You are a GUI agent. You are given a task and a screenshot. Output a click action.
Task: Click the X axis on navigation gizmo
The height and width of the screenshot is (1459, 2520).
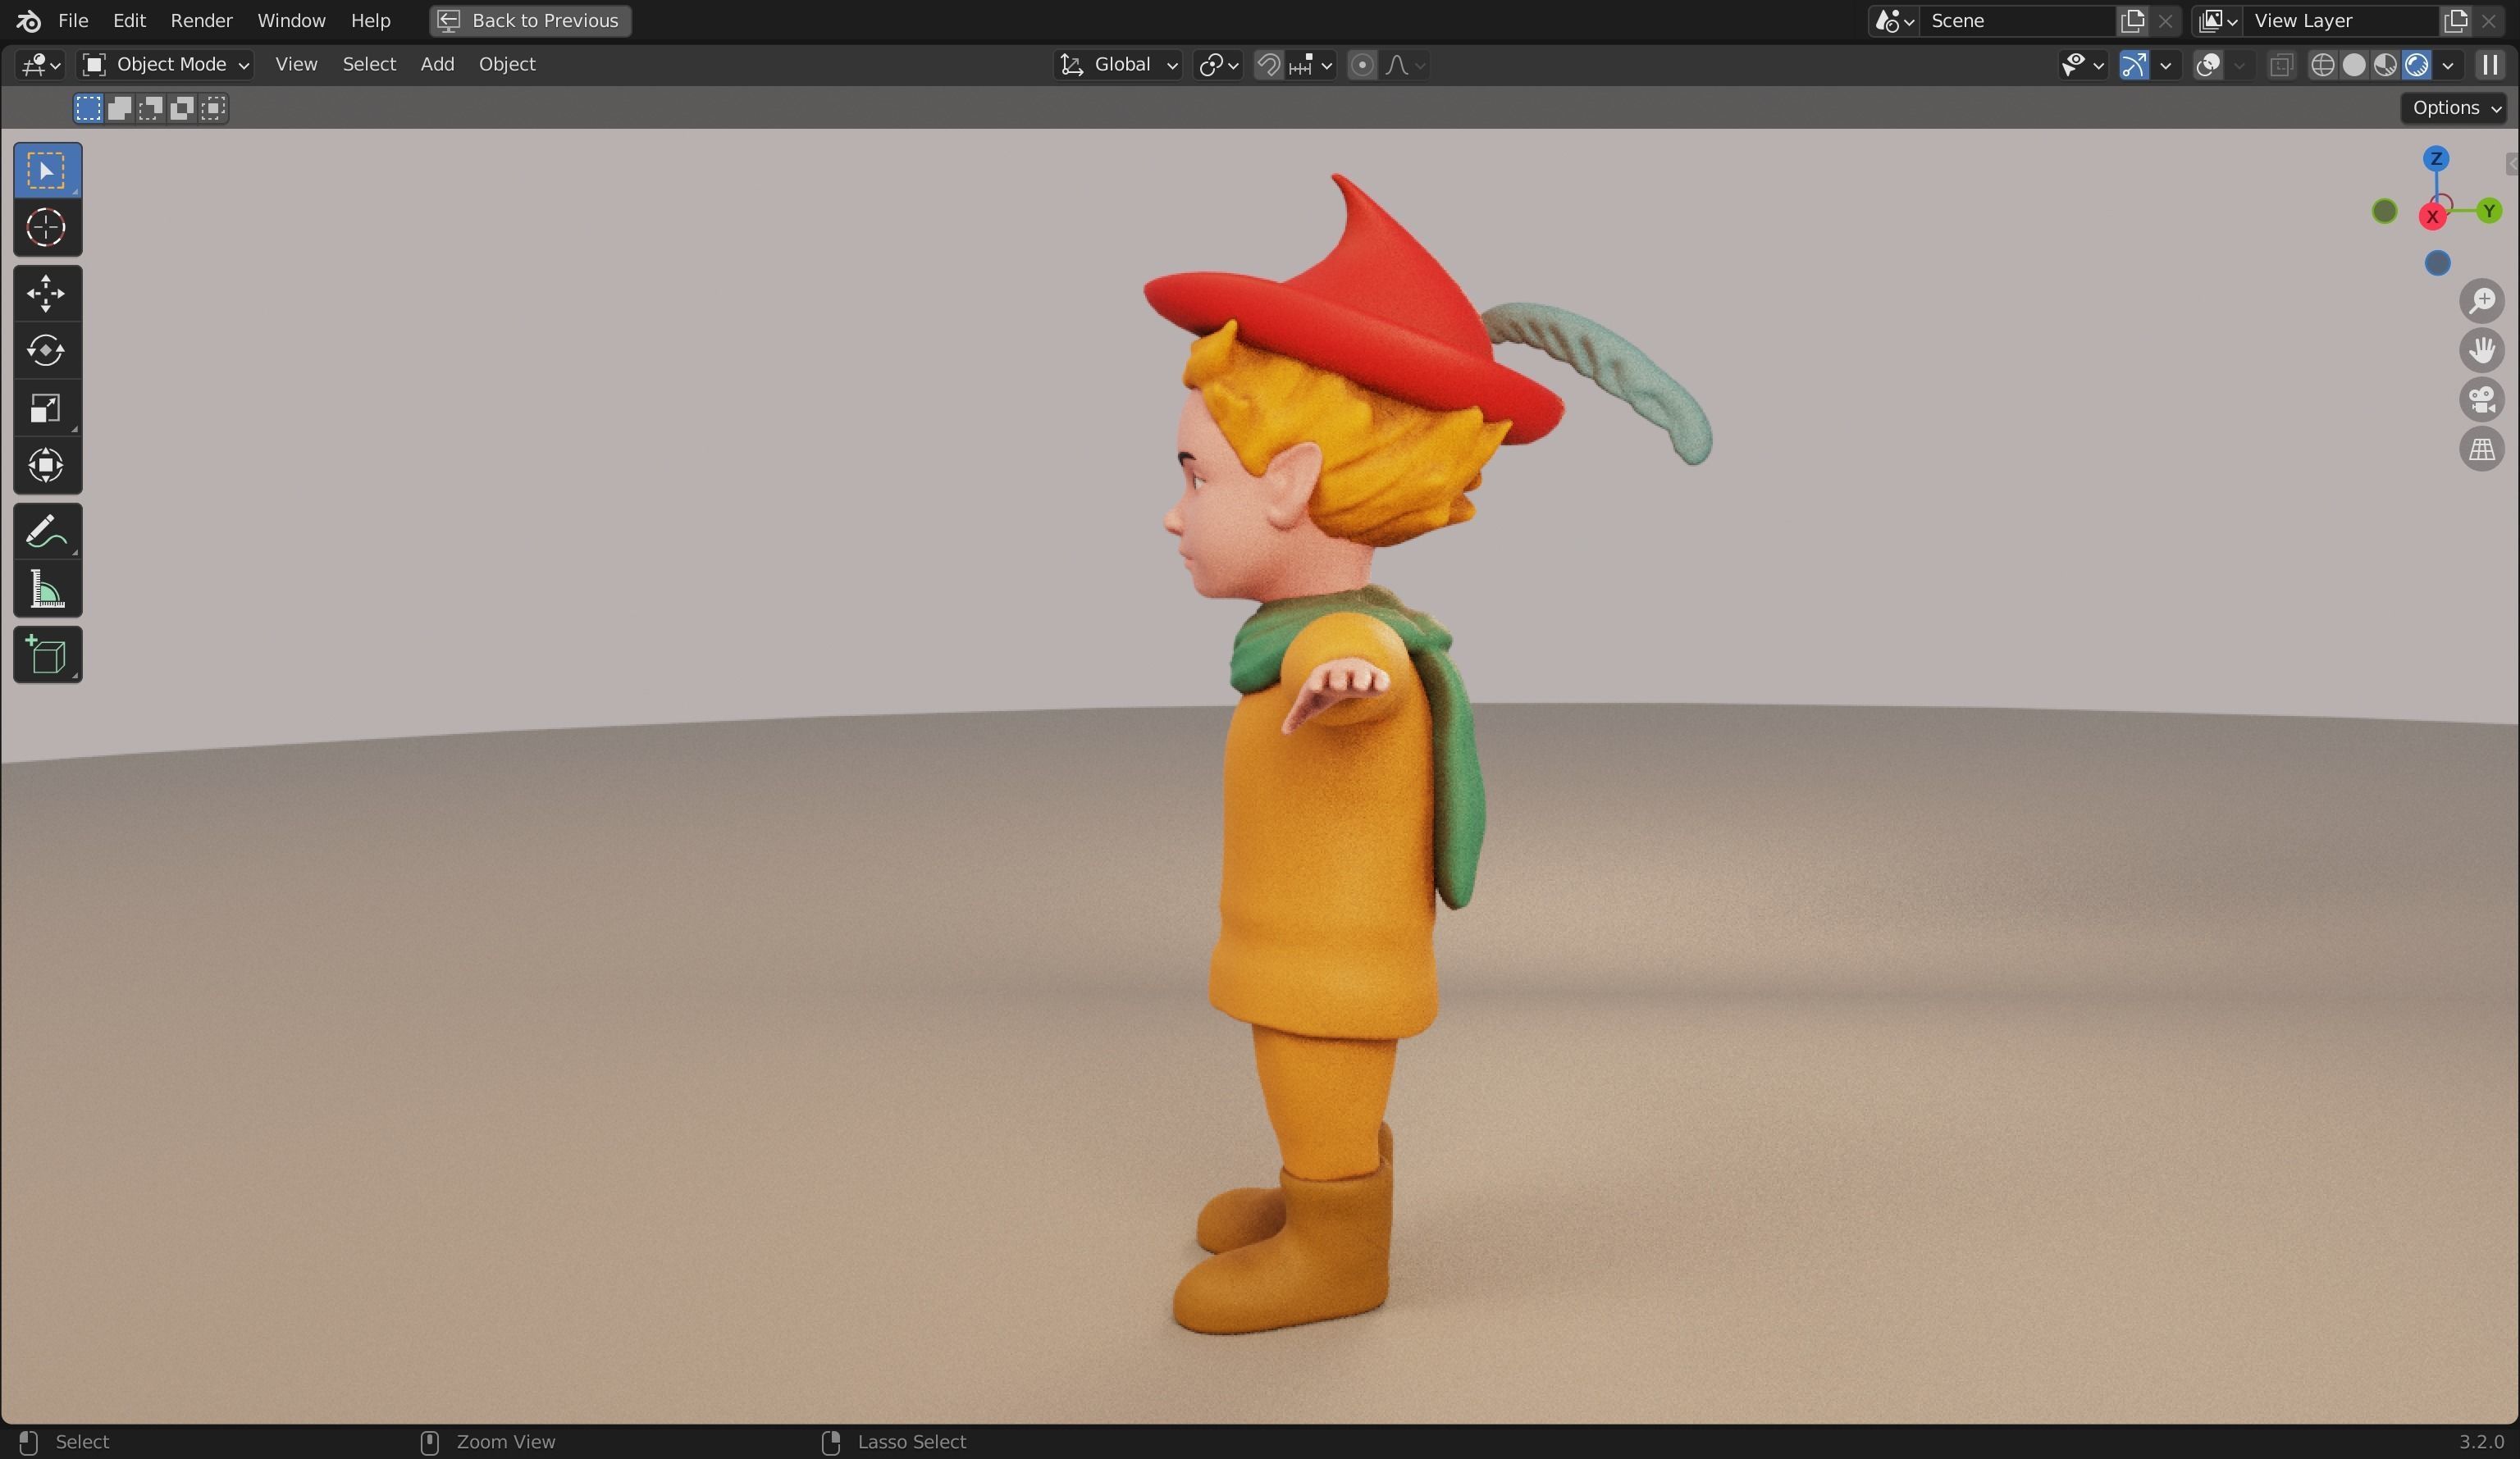tap(2432, 216)
